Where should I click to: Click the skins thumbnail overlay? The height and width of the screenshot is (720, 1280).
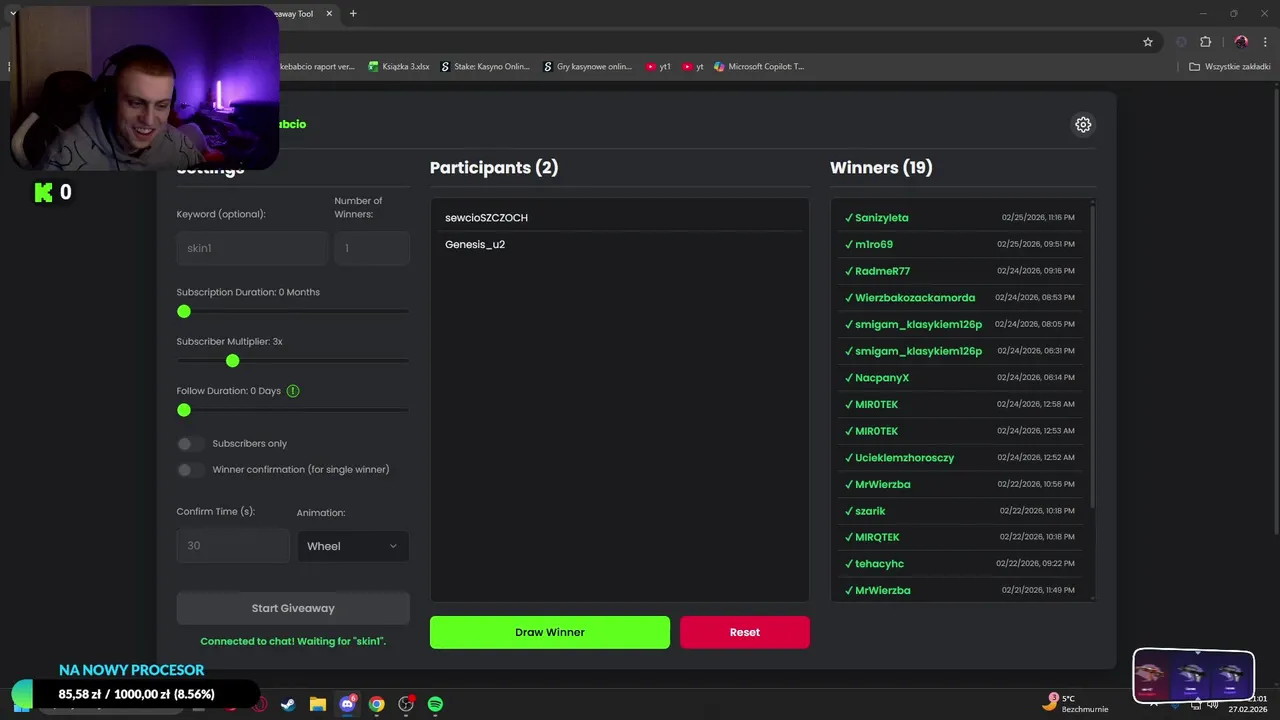[1193, 676]
